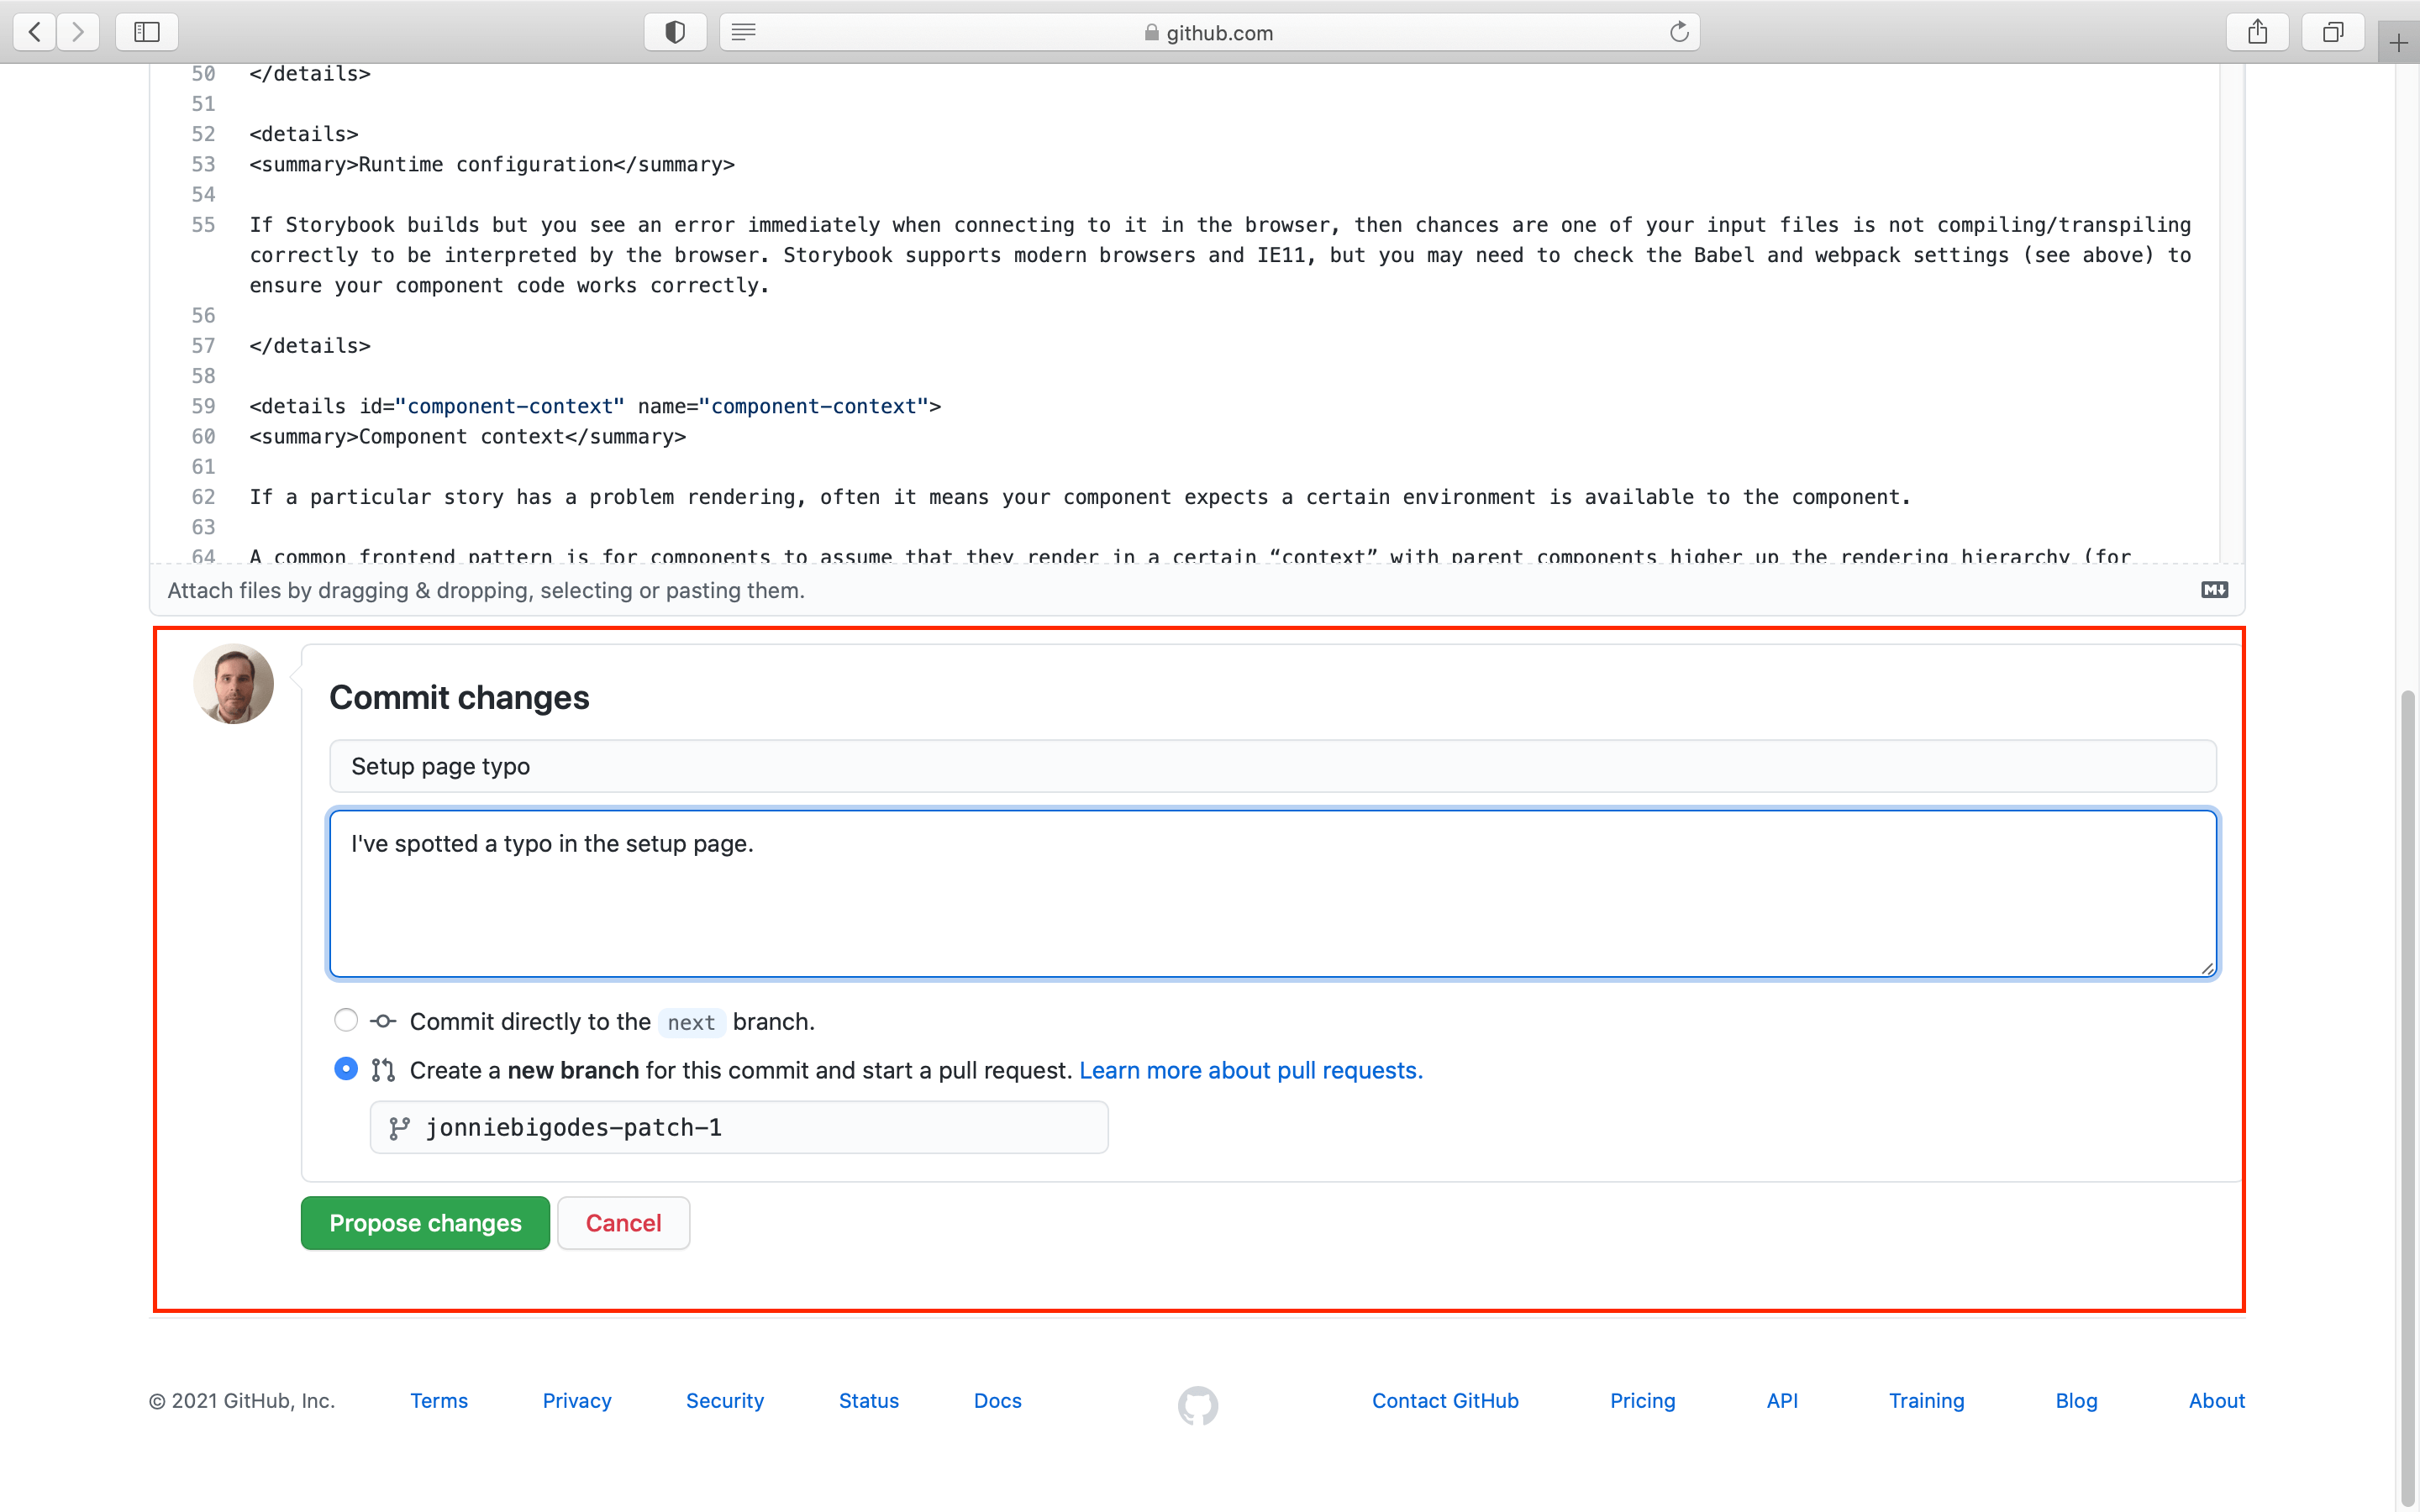Screen dimensions: 2420x1512
Task: Open the privacy shield report icon
Action: 675,32
